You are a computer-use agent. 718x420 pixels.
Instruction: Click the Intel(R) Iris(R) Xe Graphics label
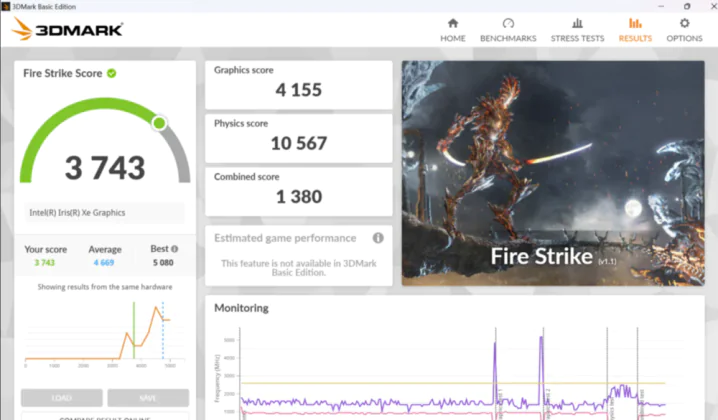77,213
